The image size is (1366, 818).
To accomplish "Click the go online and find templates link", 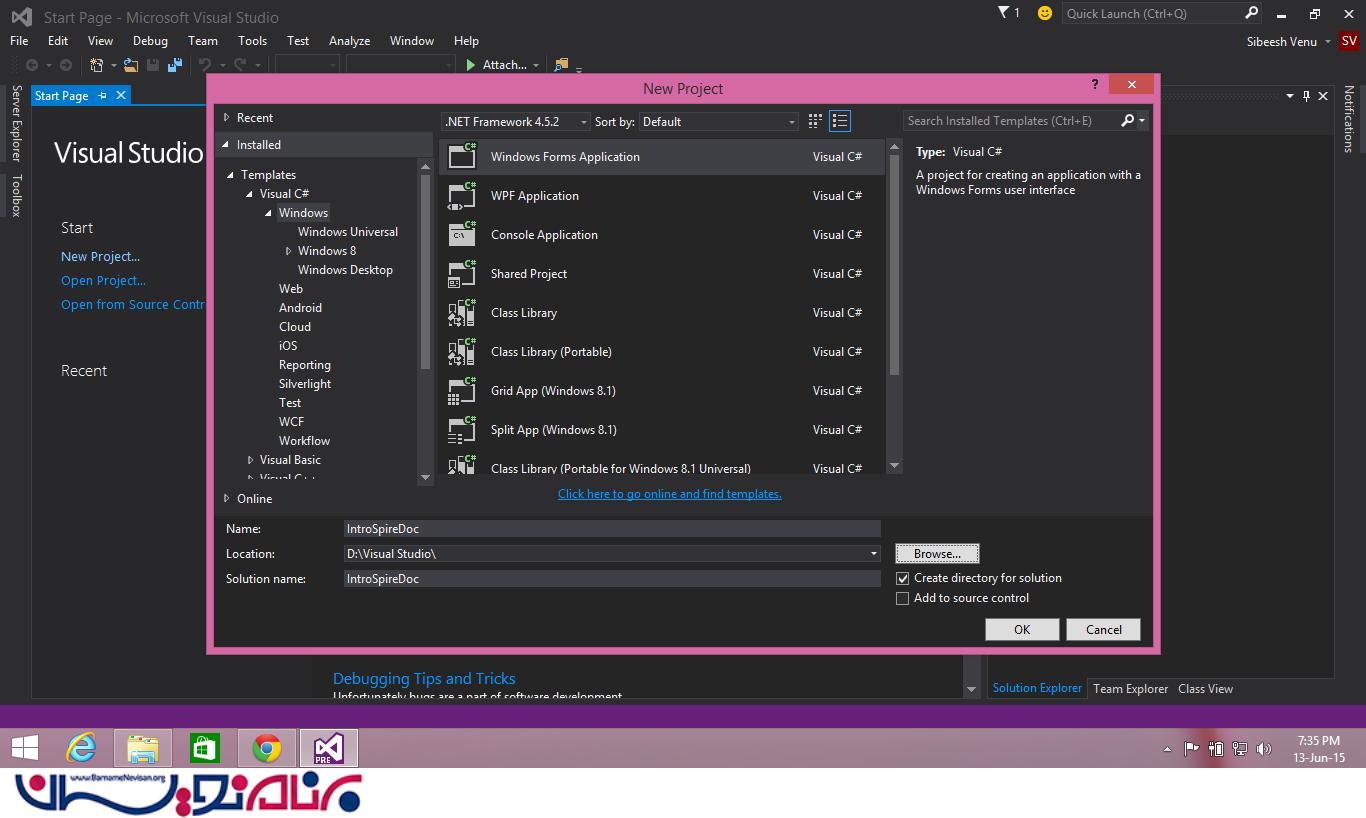I will tap(669, 494).
